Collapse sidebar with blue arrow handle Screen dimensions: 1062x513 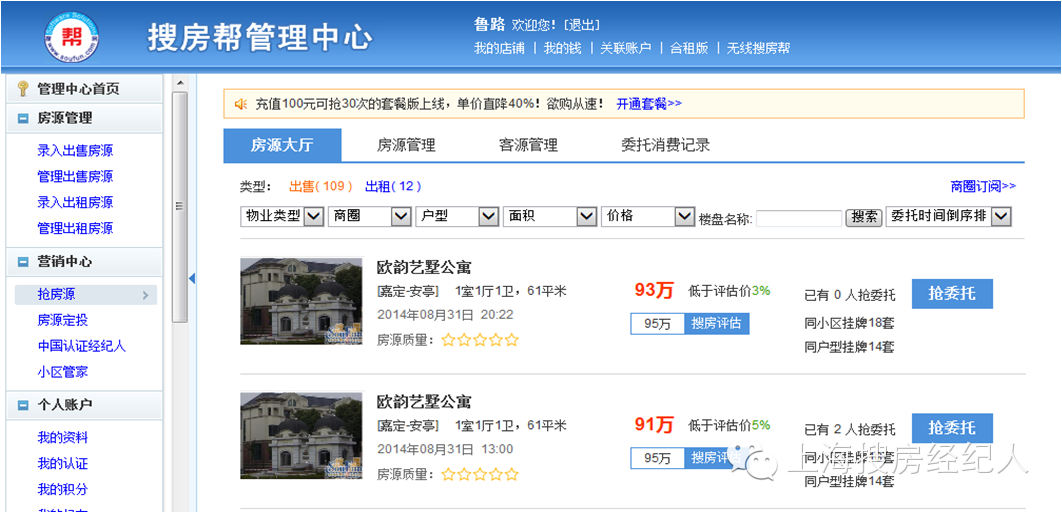point(192,278)
